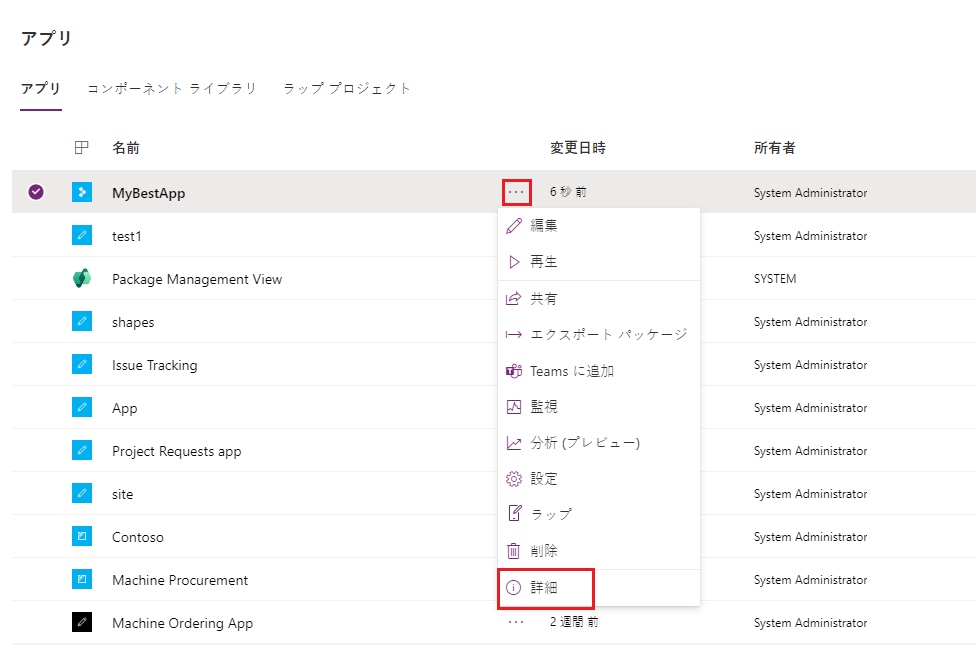Open the MyBestApp app name
Image resolution: width=976 pixels, height=645 pixels.
tap(149, 193)
